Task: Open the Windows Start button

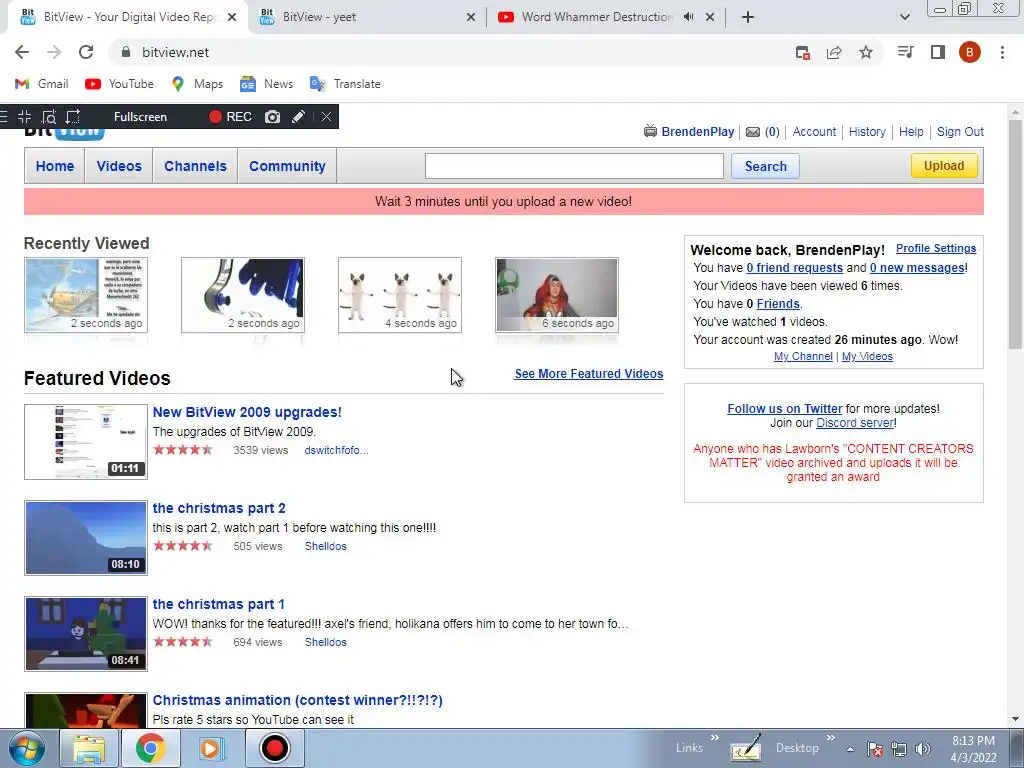Action: [x=27, y=748]
